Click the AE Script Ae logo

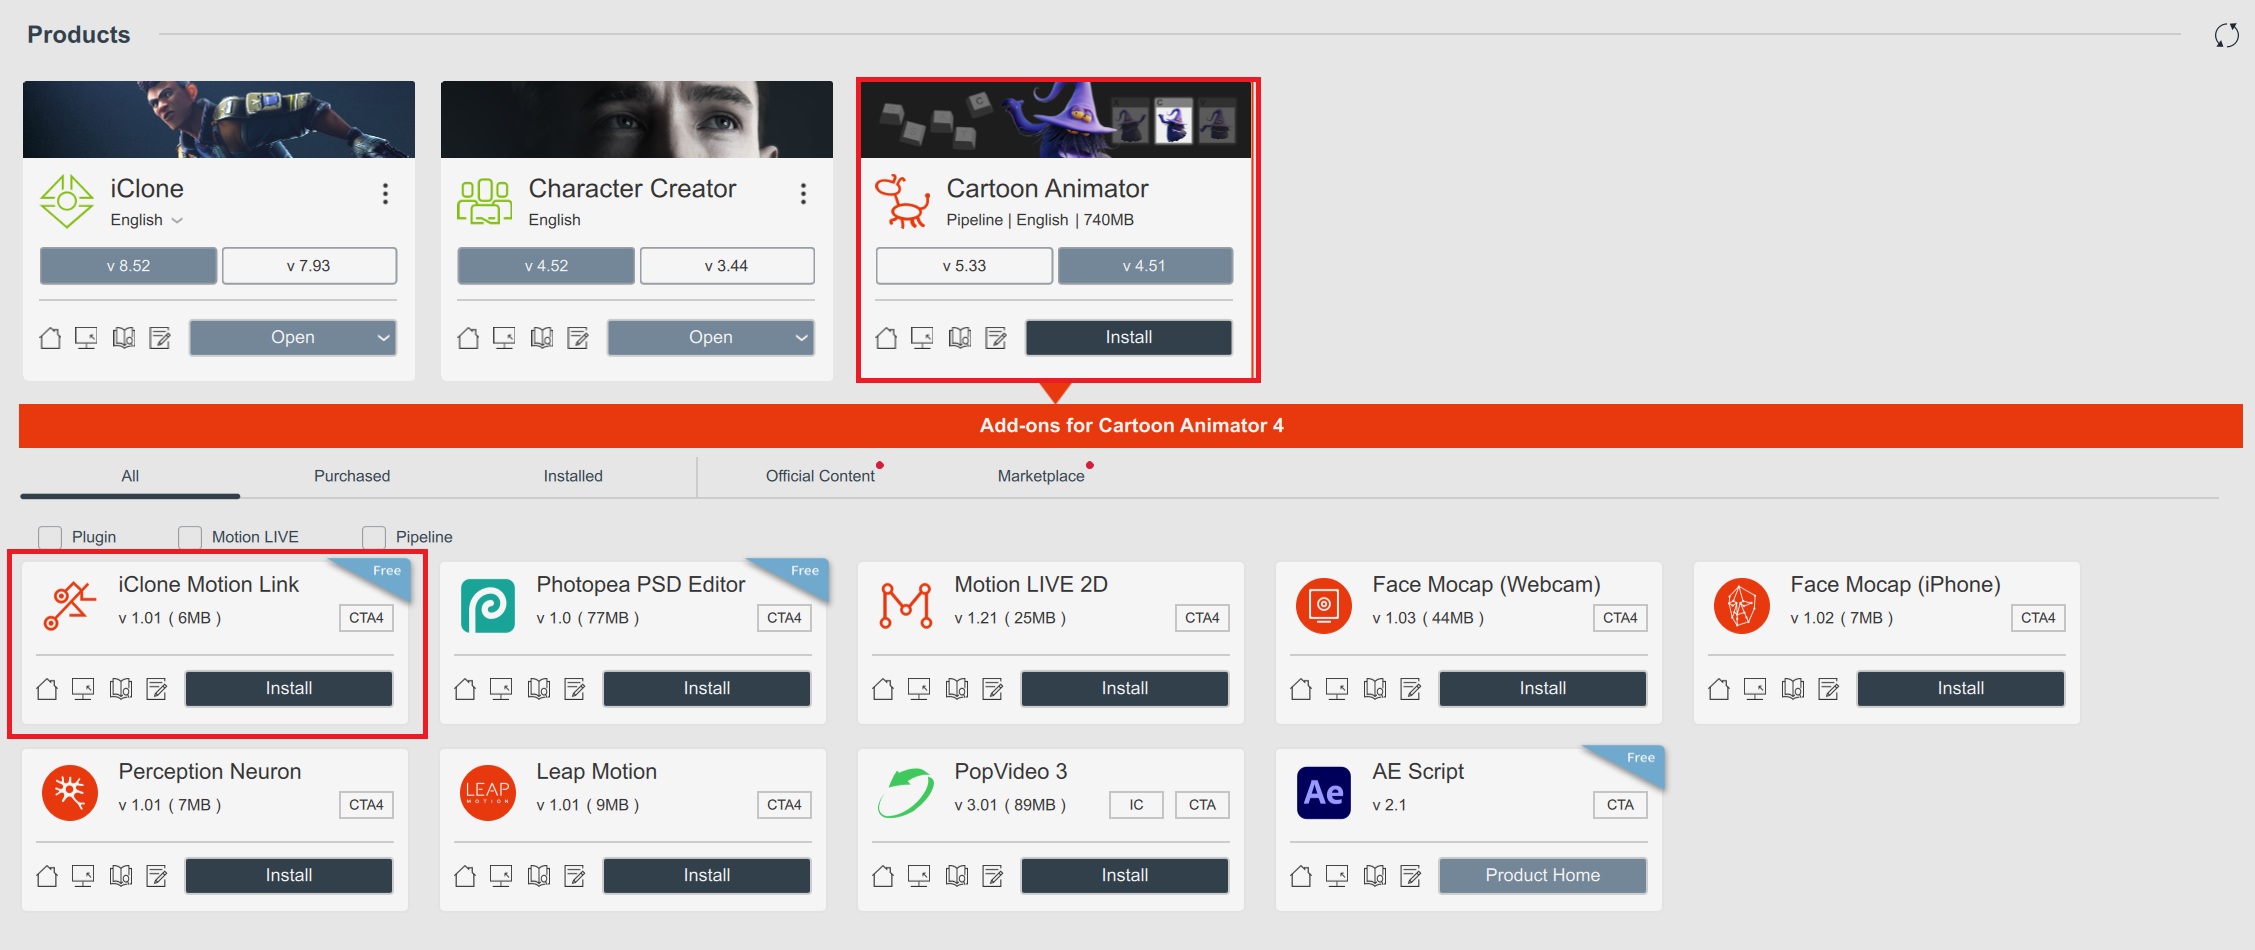pos(1324,793)
